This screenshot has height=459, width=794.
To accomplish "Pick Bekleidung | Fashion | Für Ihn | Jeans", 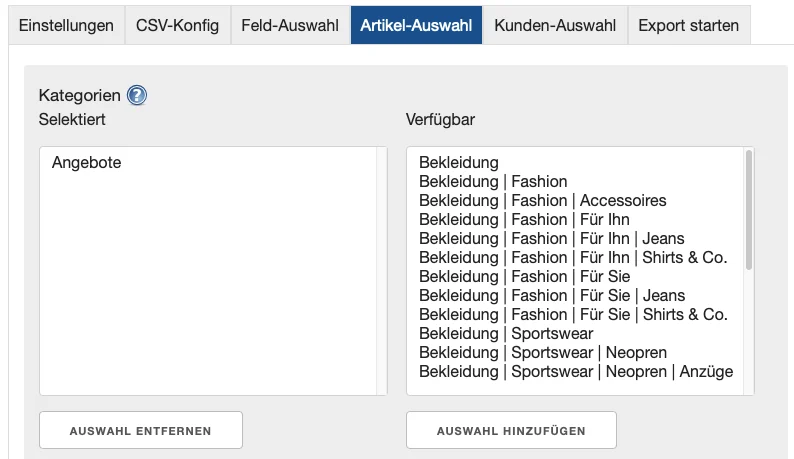I will pos(552,238).
